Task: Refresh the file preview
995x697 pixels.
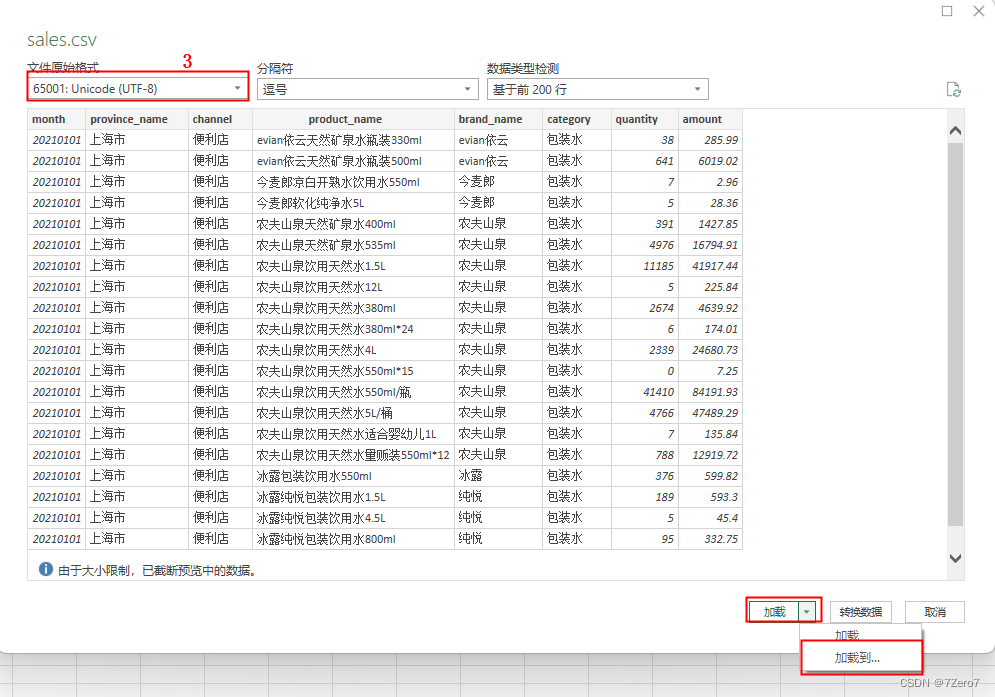Action: click(x=955, y=88)
